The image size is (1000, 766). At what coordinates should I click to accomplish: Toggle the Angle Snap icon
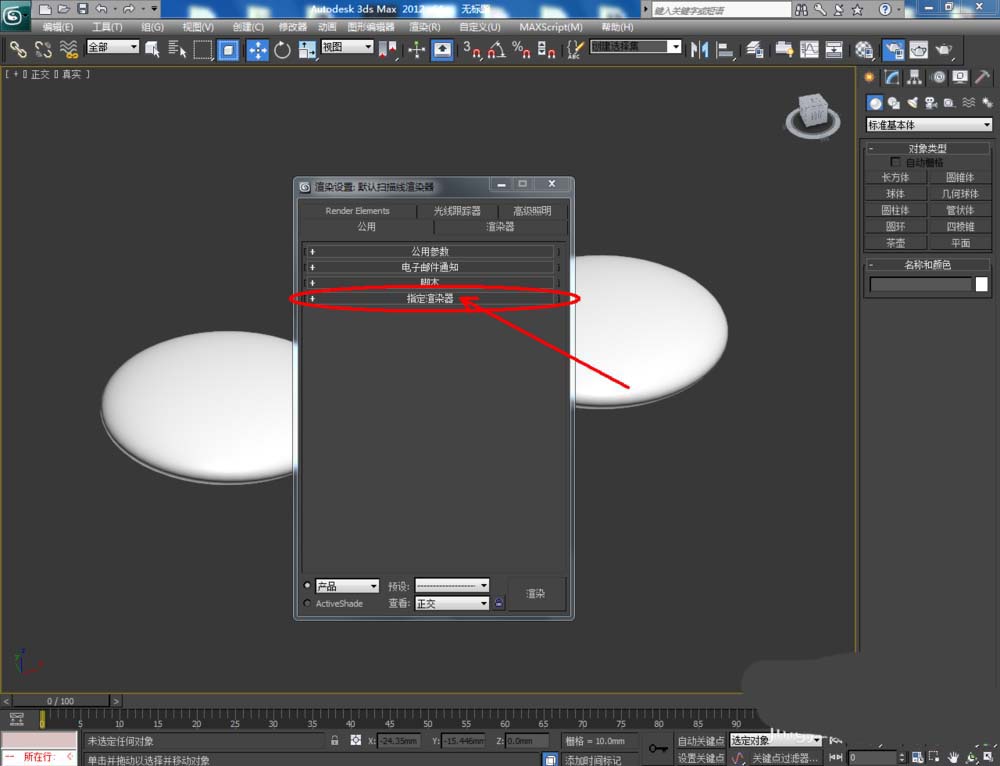pyautogui.click(x=496, y=50)
